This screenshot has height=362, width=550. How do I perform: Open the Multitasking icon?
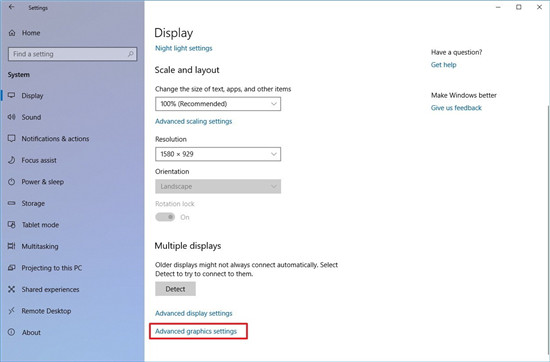tap(12, 246)
